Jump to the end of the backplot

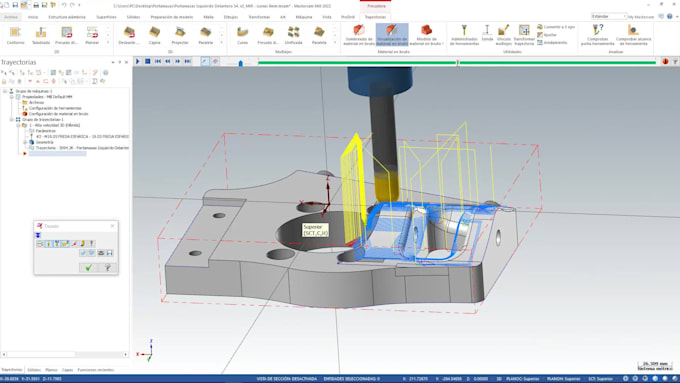click(188, 62)
